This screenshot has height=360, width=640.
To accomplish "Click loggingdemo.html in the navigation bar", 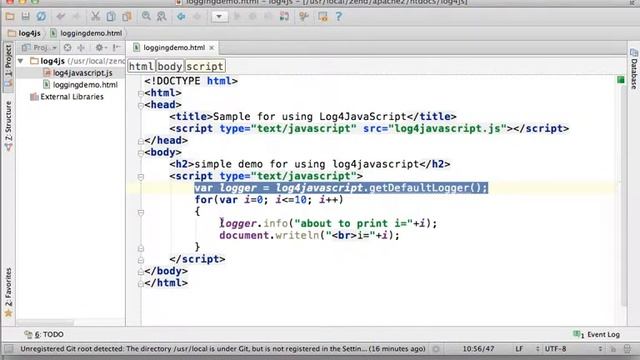I will tap(86, 33).
